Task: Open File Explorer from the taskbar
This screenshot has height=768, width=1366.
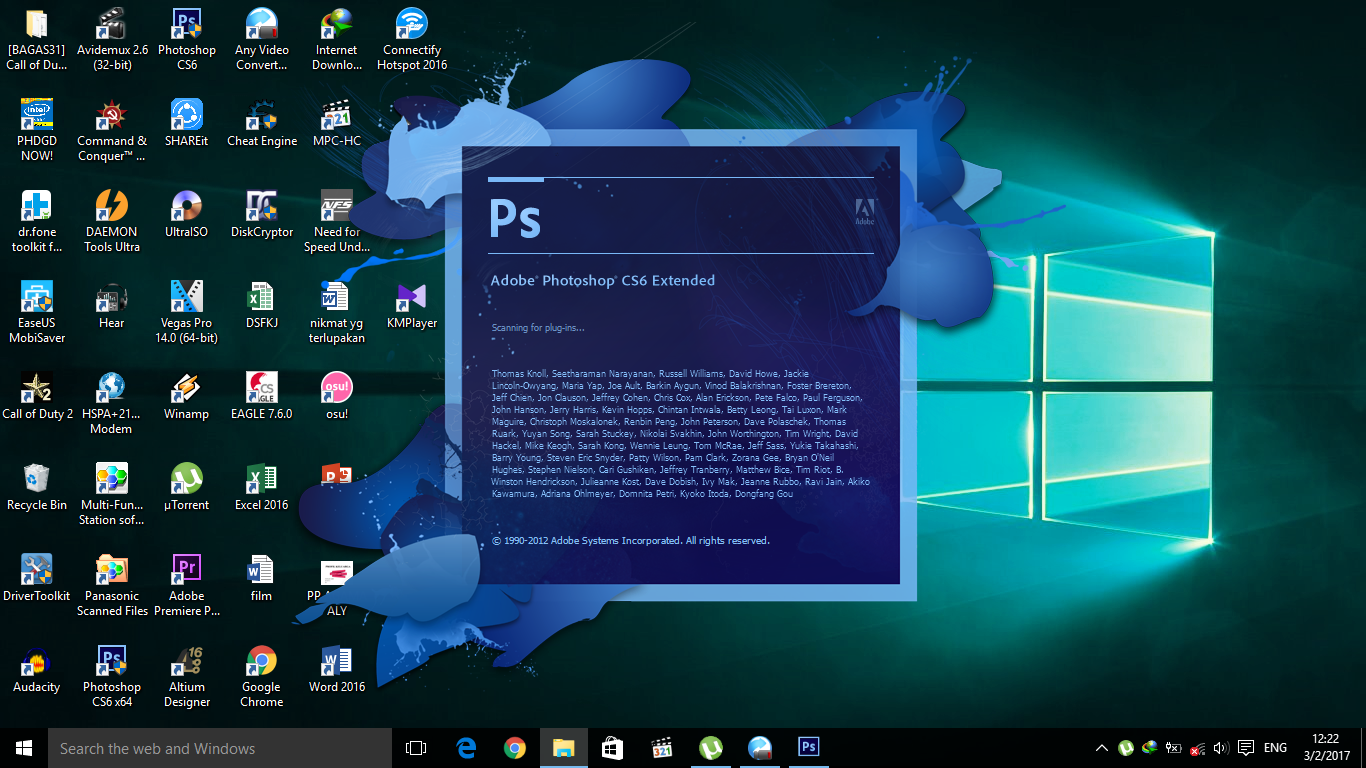Action: (x=564, y=748)
